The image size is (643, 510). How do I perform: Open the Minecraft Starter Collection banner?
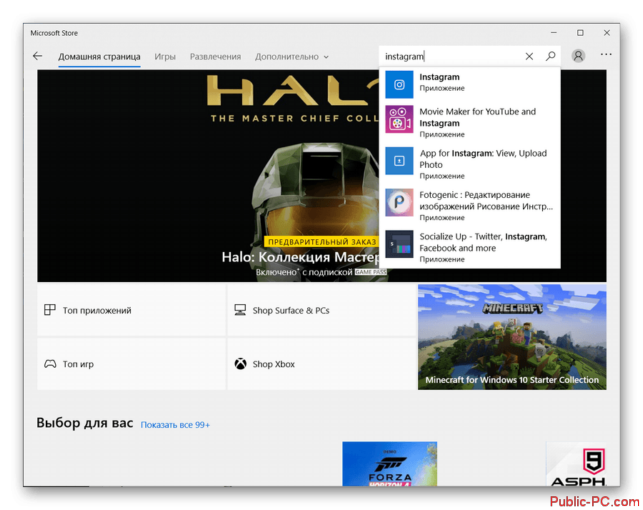[x=512, y=337]
